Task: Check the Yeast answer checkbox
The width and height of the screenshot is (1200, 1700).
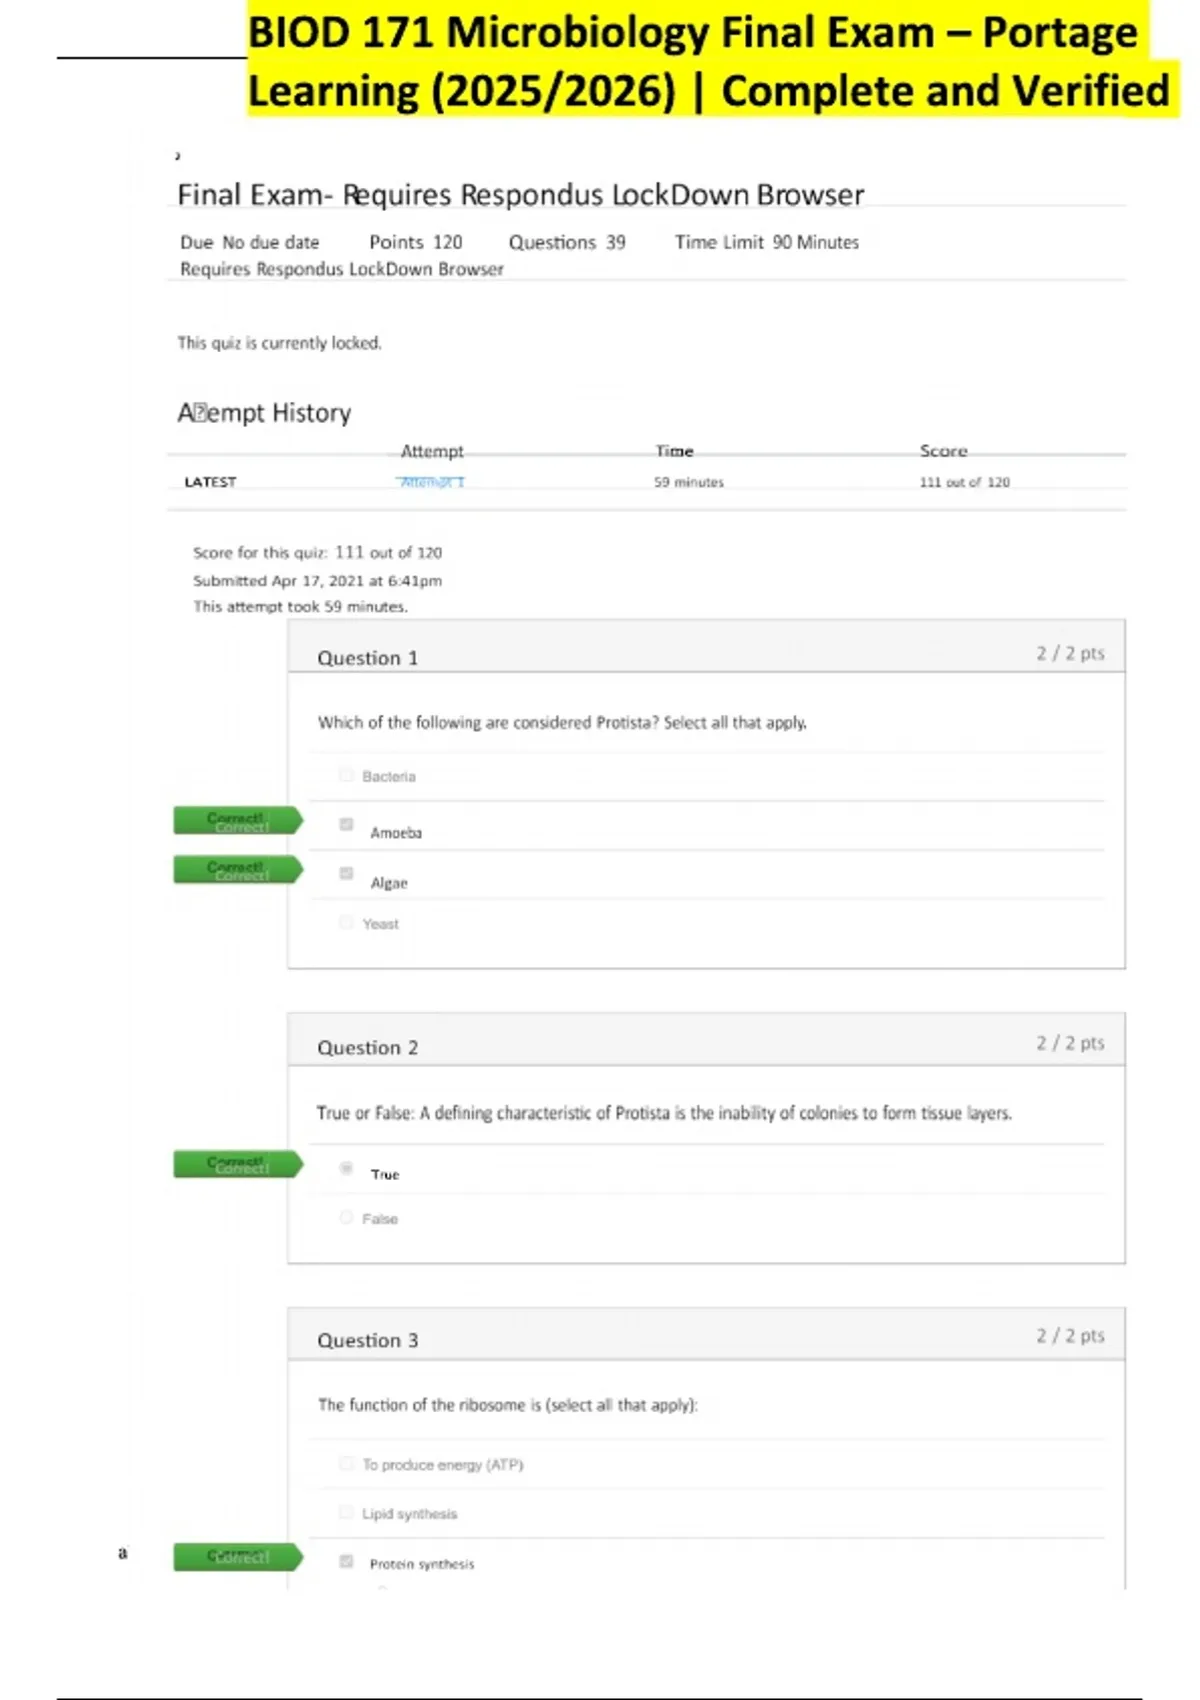Action: click(x=346, y=922)
